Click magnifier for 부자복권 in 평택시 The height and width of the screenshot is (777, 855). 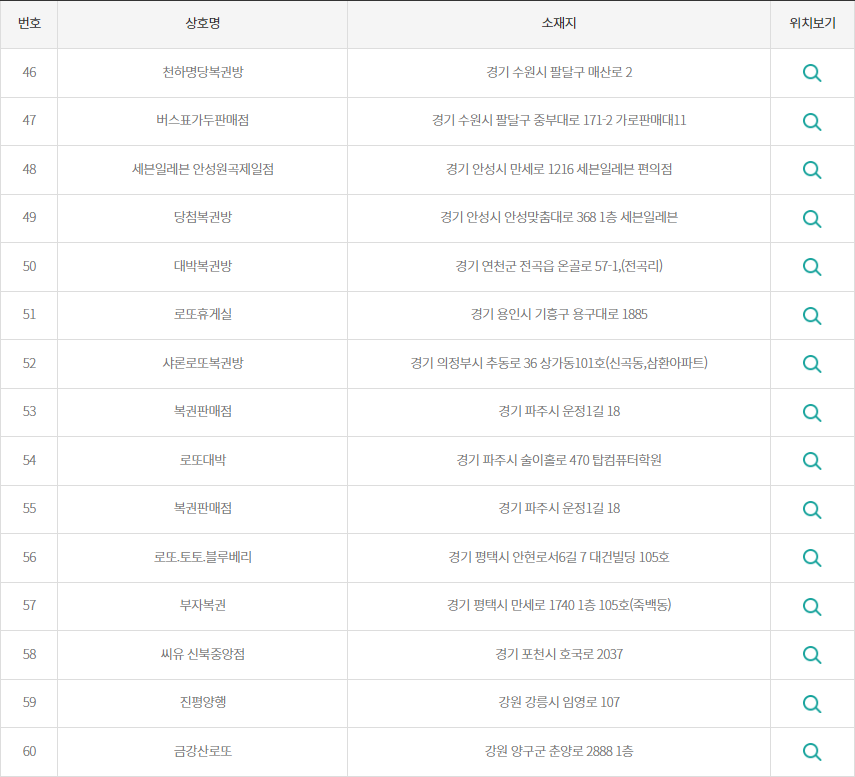point(812,606)
